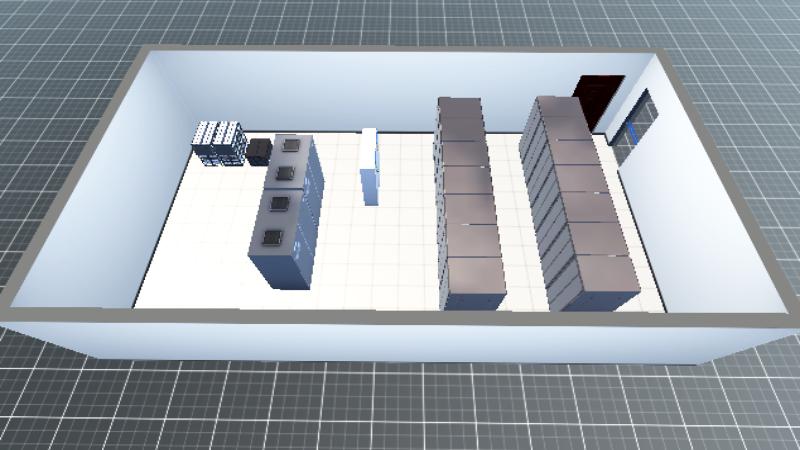
Task: Click the front wall's outer face below the room
Action: click(400, 342)
